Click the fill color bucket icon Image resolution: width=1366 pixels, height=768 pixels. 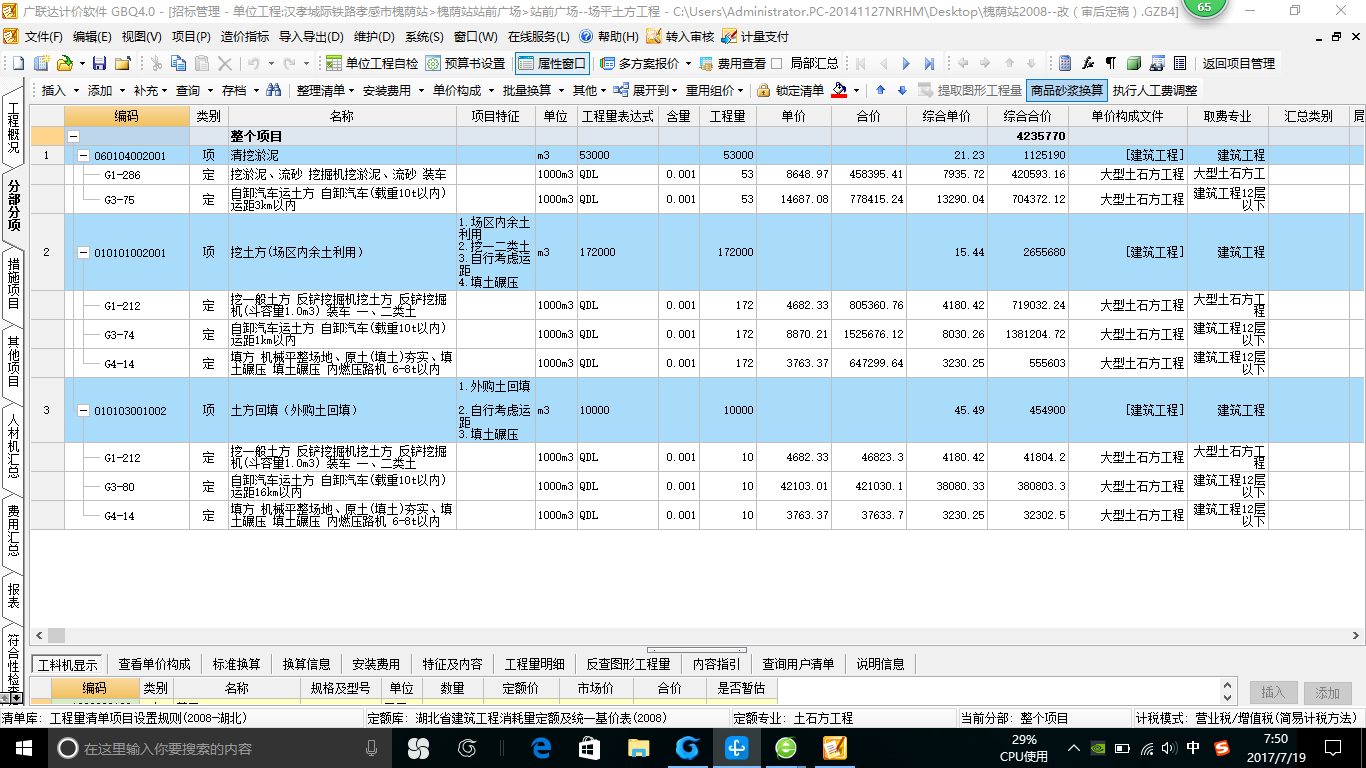[x=839, y=90]
